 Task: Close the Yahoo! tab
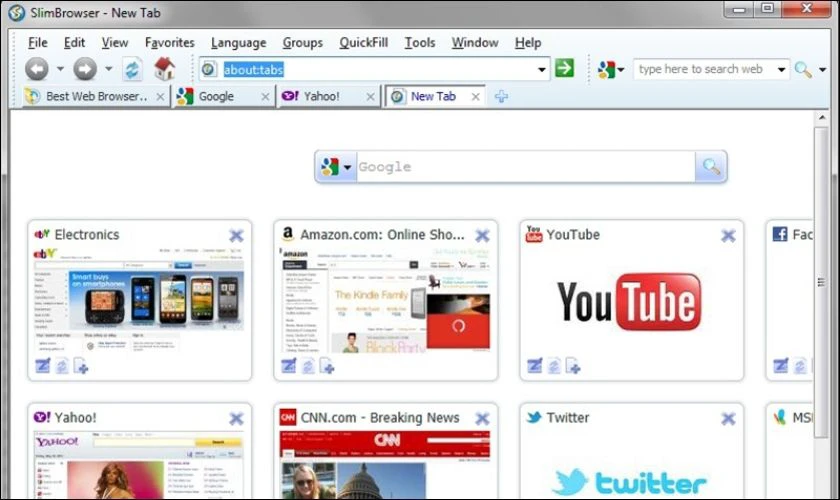[370, 97]
